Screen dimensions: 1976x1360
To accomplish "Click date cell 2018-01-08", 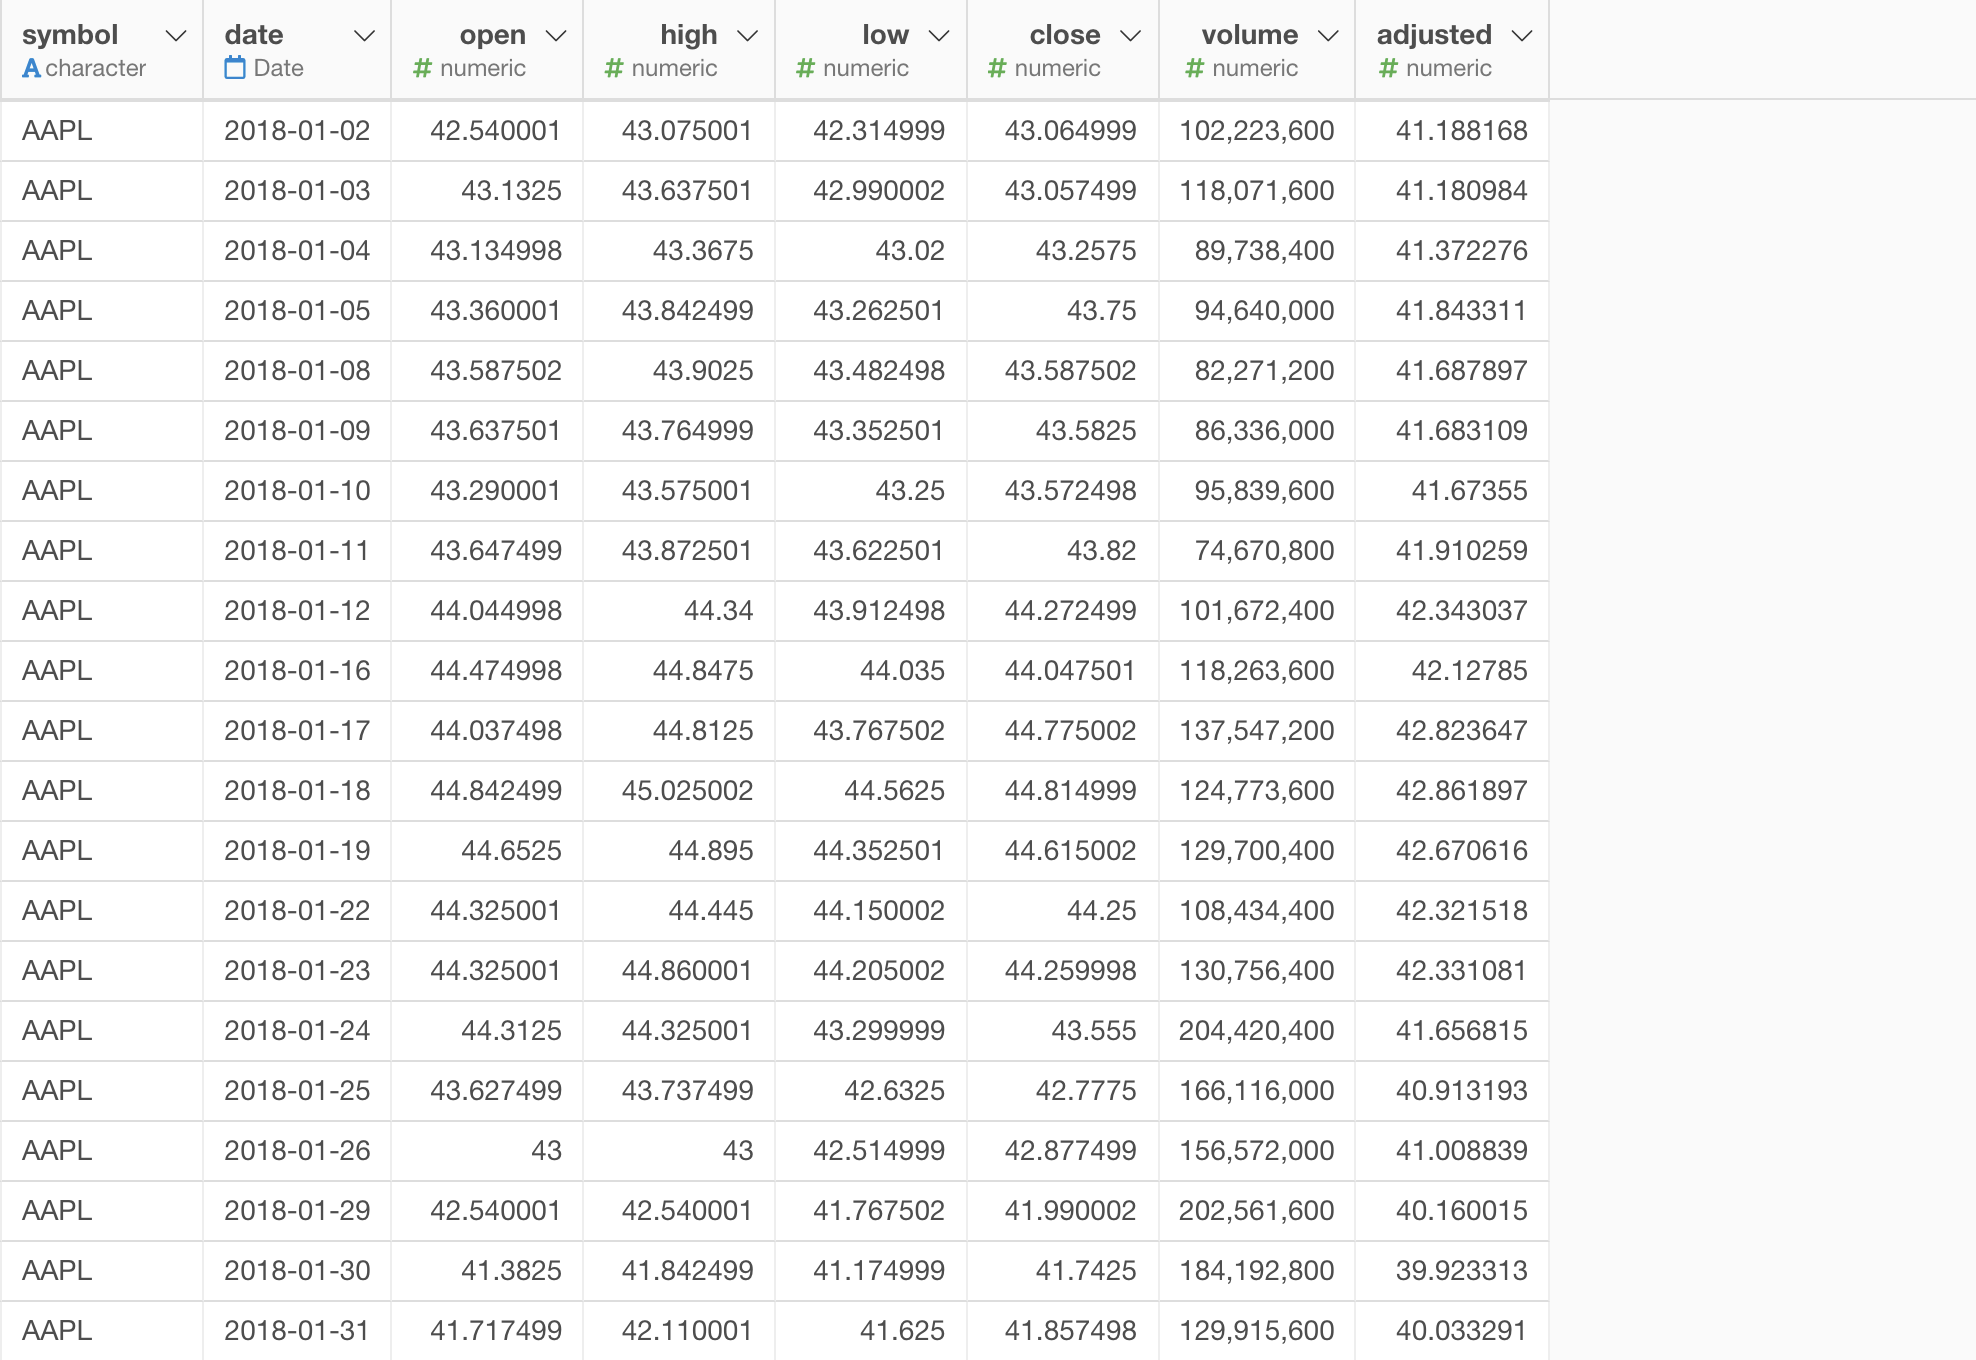I will click(x=297, y=371).
